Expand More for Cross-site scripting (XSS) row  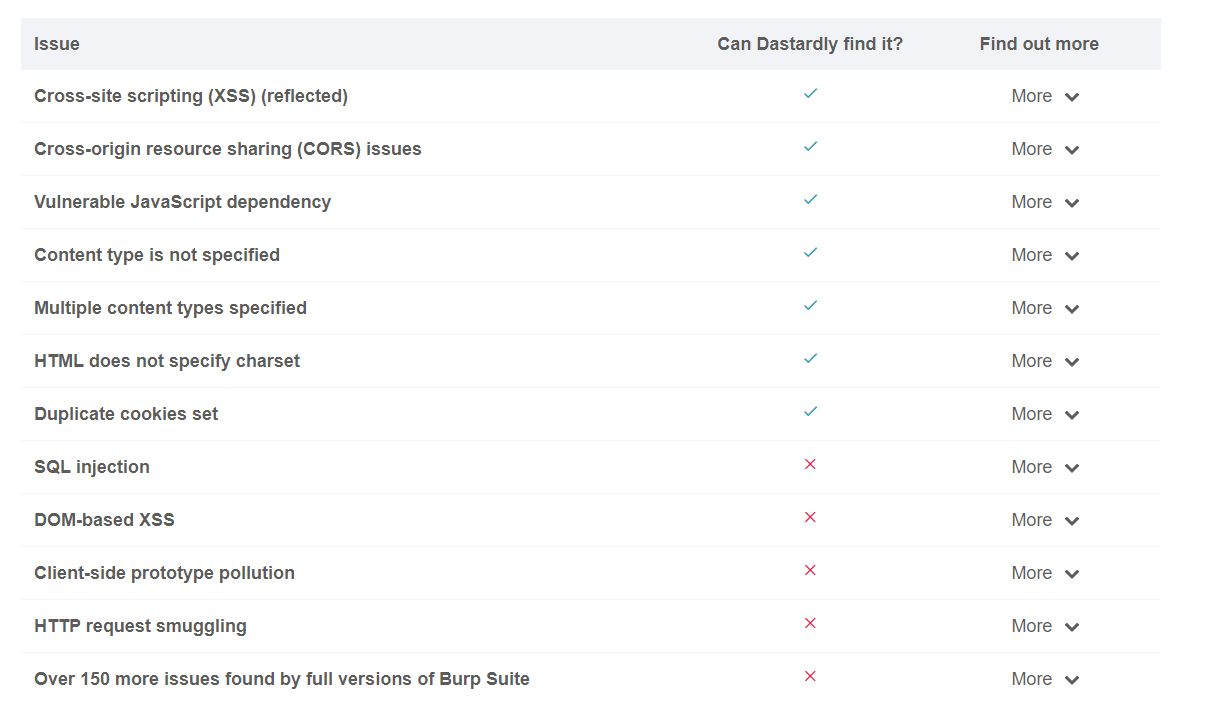pyautogui.click(x=1044, y=96)
